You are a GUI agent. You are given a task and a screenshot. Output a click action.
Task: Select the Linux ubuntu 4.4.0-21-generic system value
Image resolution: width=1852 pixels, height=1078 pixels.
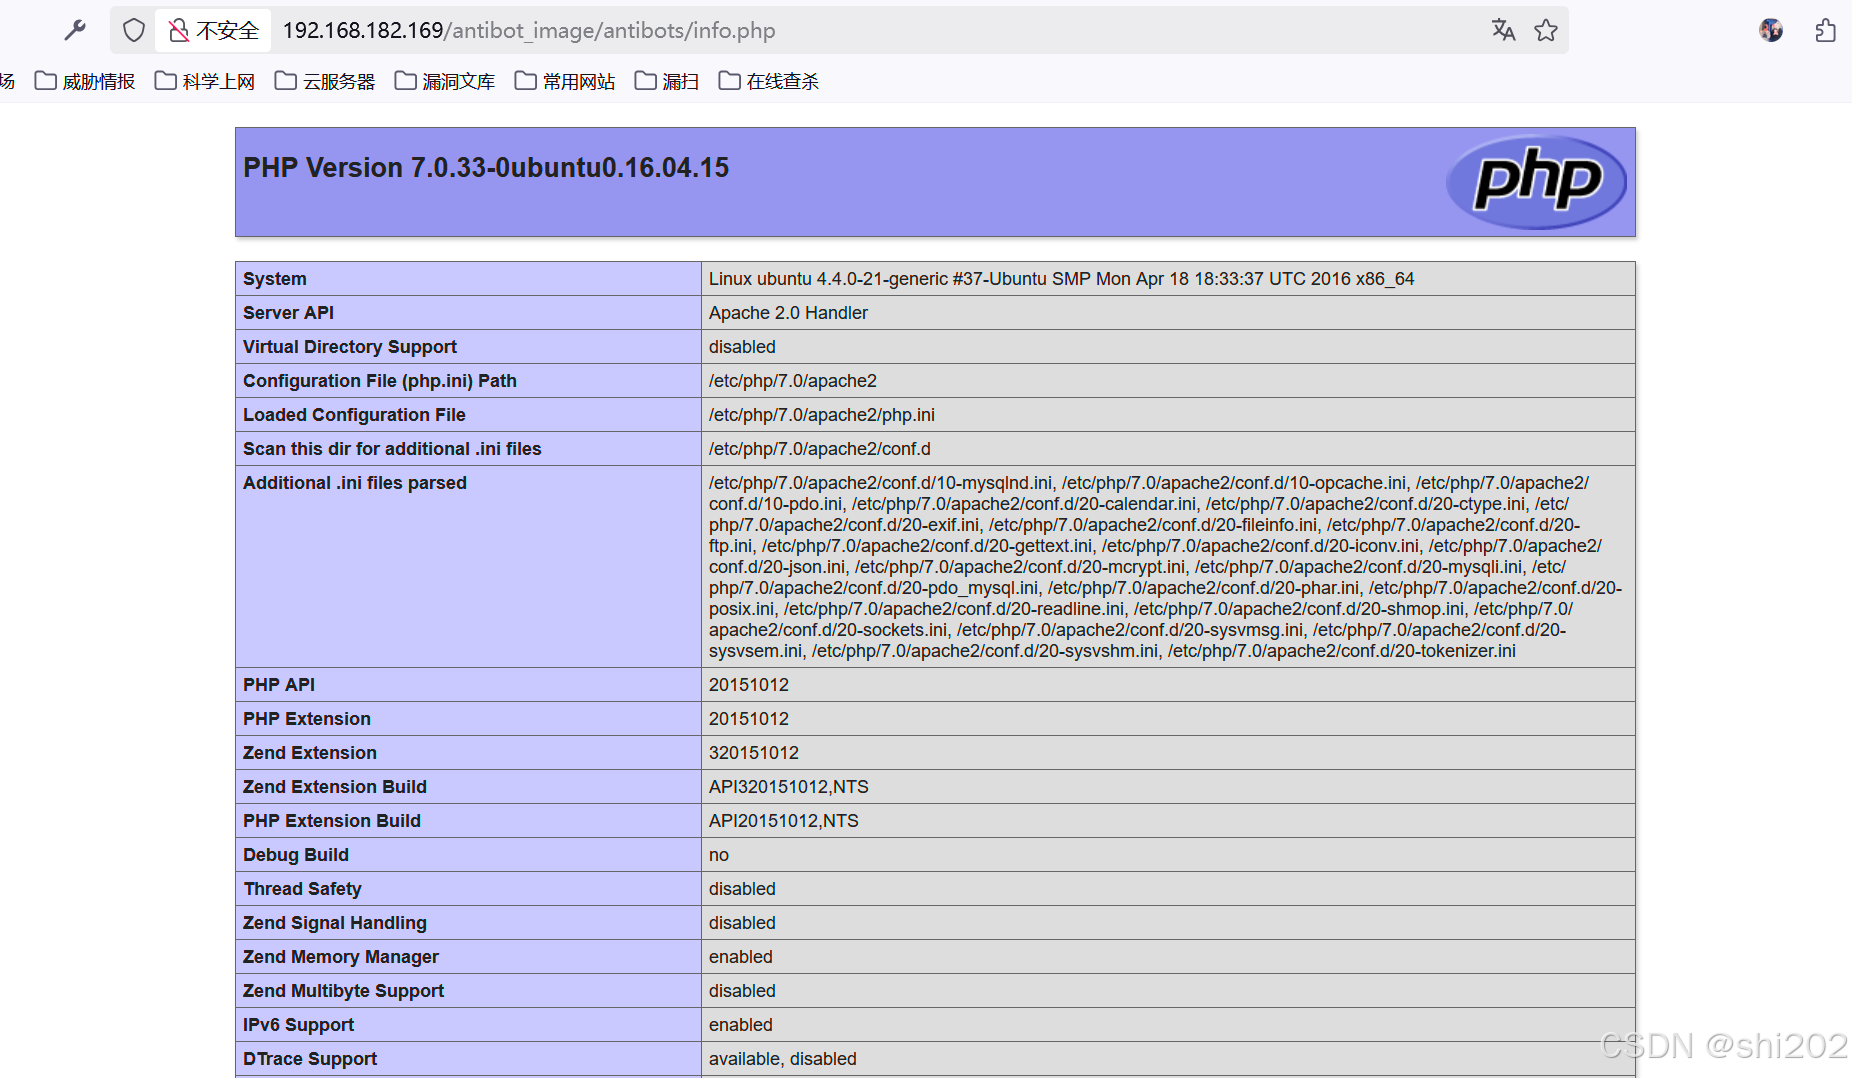1061,279
